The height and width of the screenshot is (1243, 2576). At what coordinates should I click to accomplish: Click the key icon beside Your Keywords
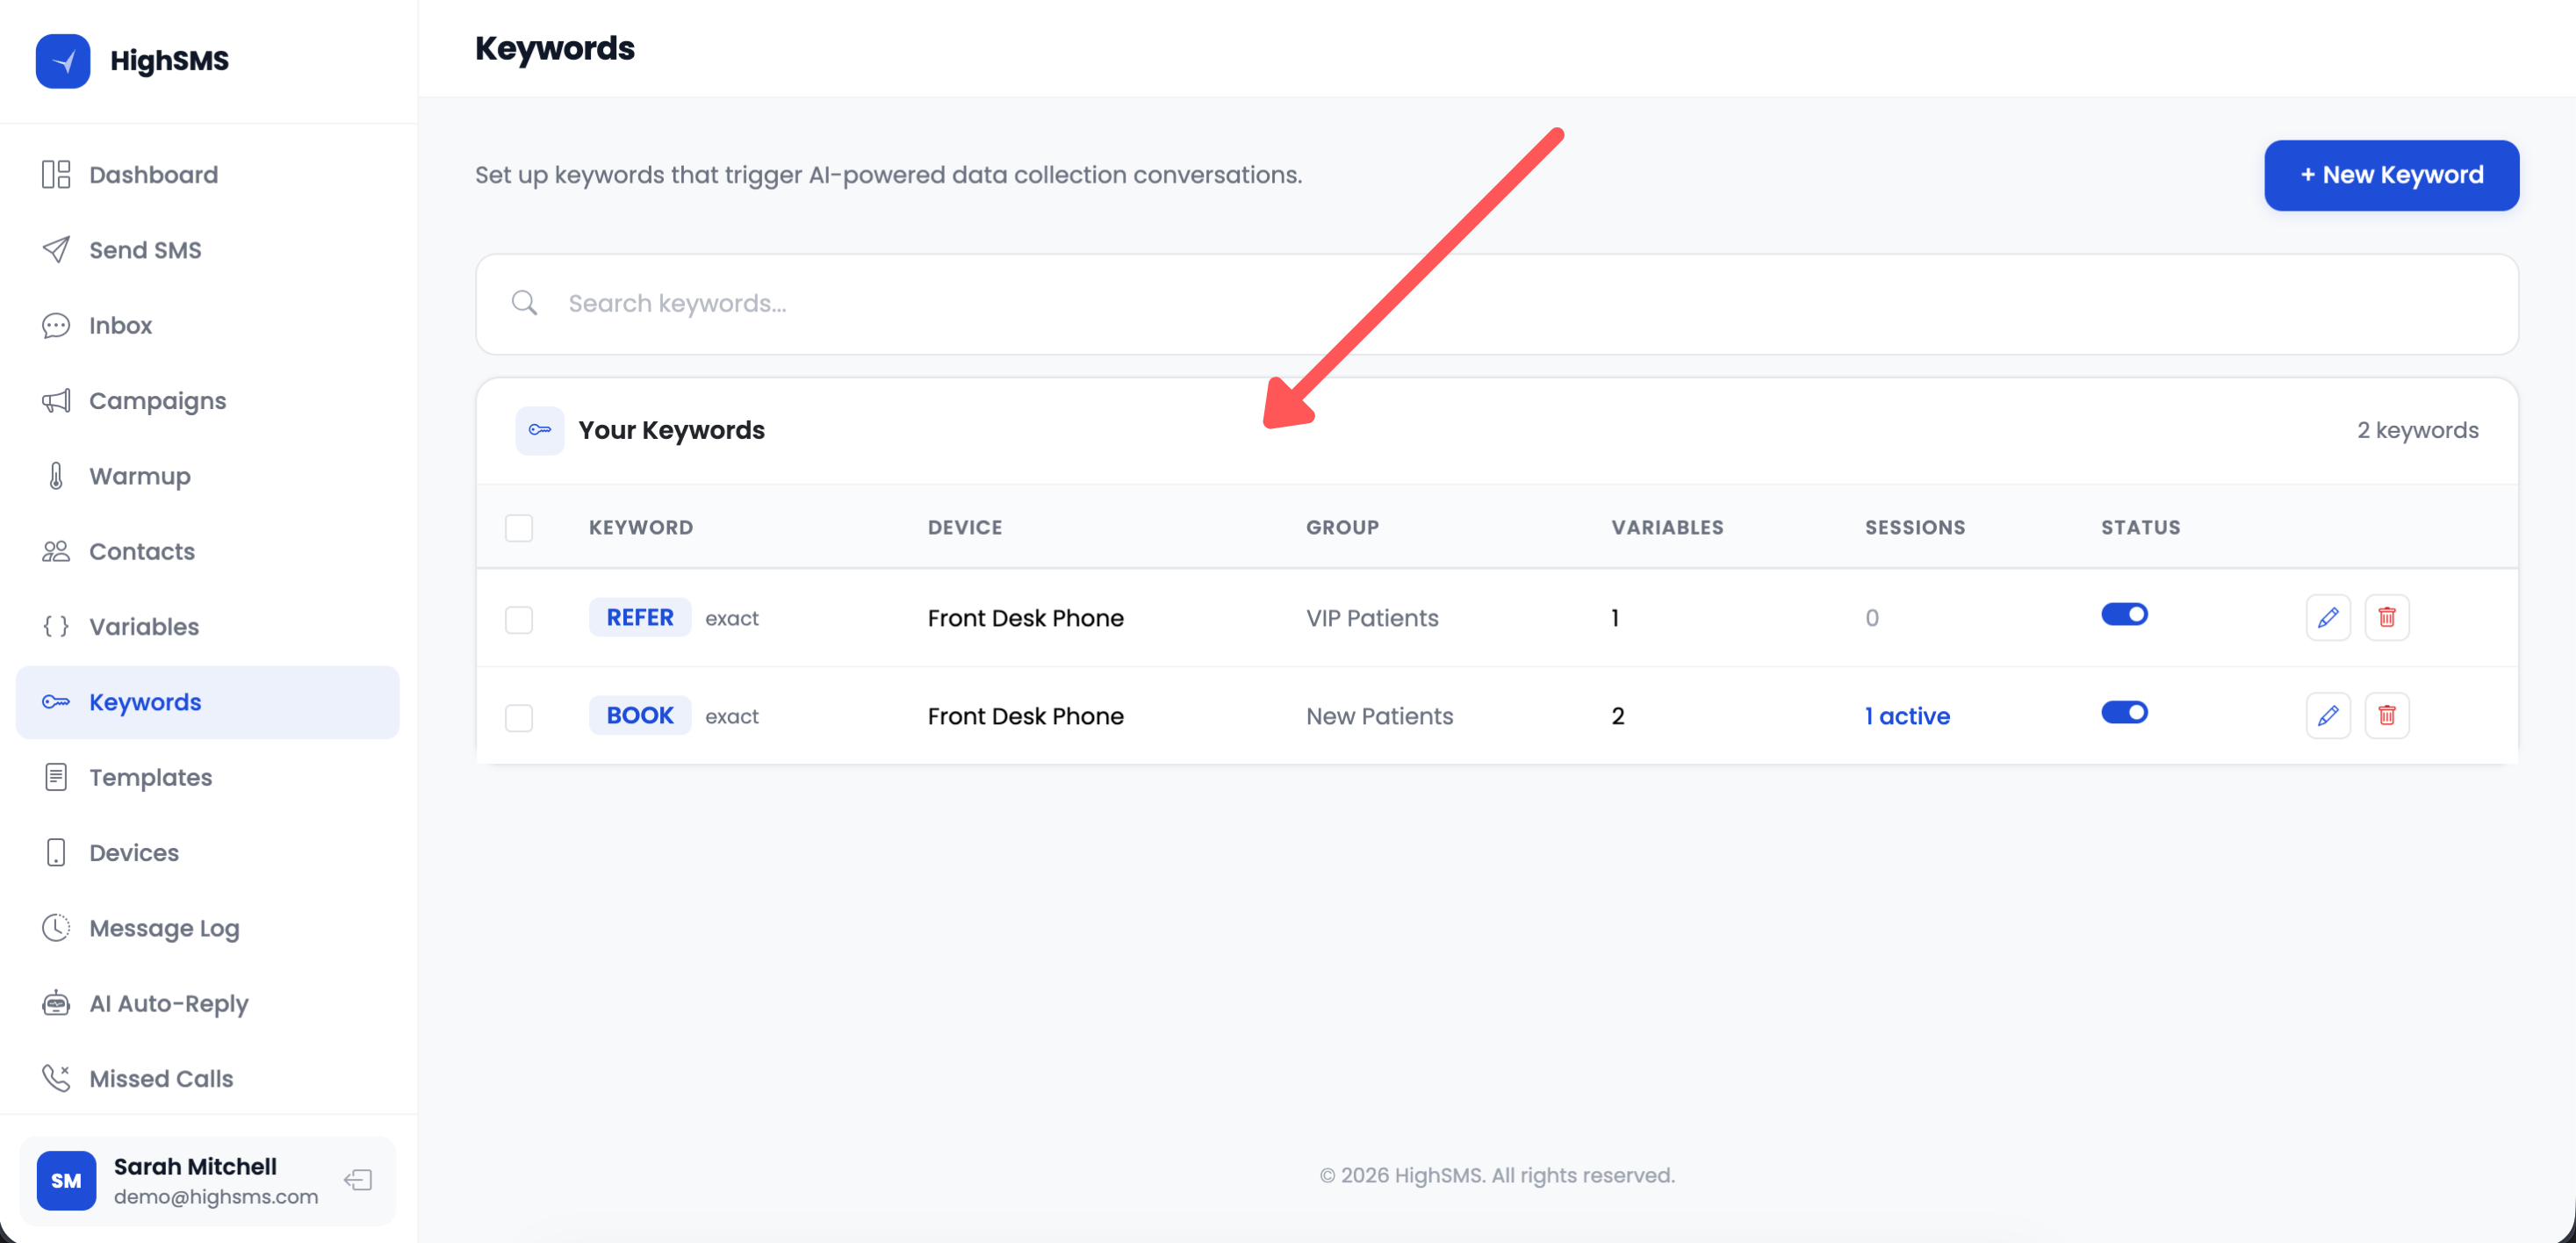540,430
